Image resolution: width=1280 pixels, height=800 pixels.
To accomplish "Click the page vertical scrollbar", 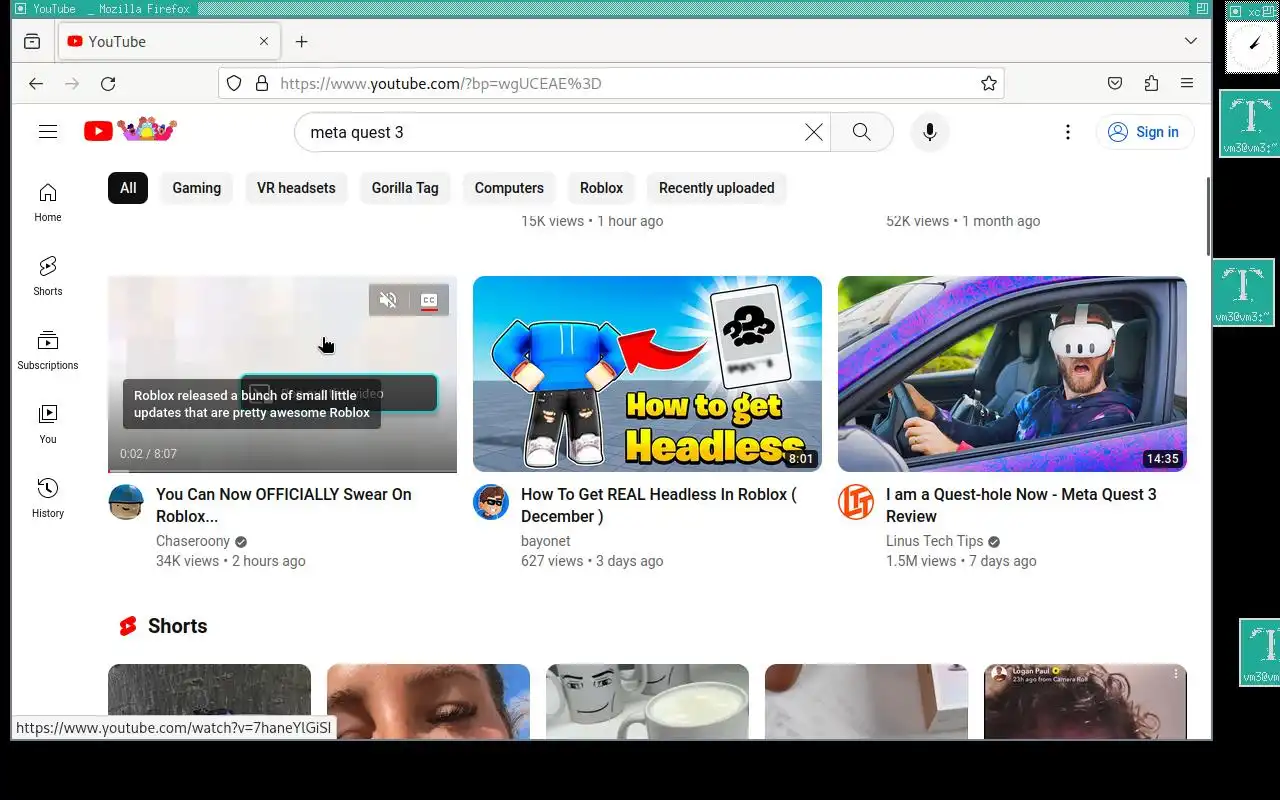I will 1208,216.
